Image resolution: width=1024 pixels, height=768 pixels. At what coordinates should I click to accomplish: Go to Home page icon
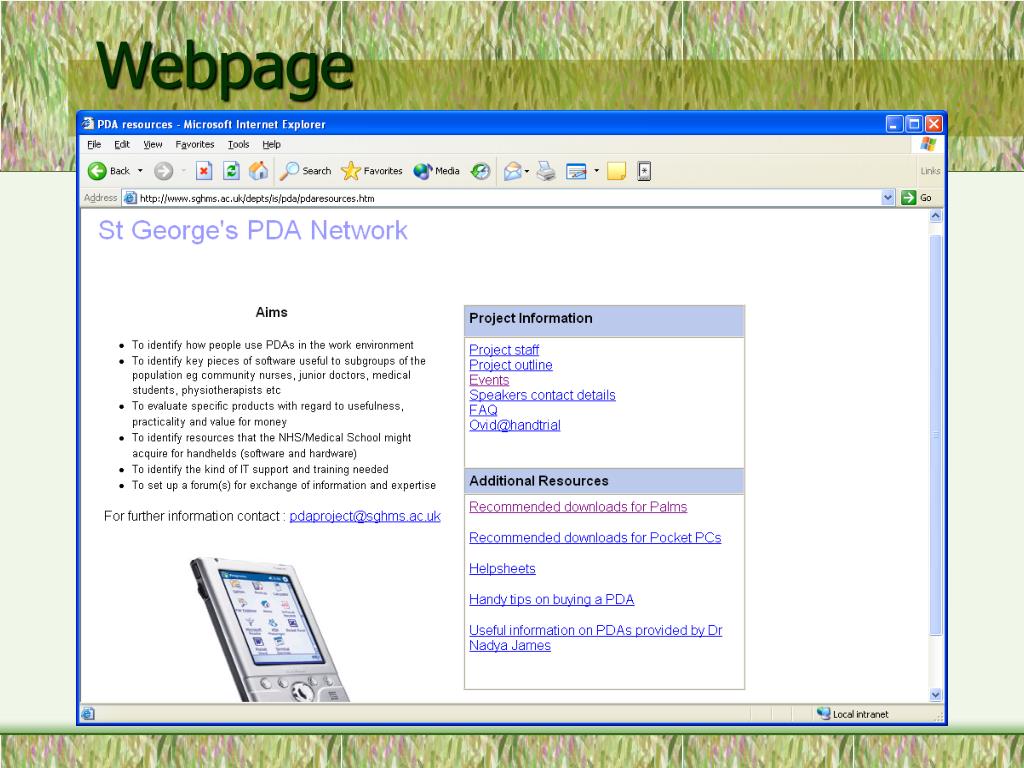(x=259, y=171)
